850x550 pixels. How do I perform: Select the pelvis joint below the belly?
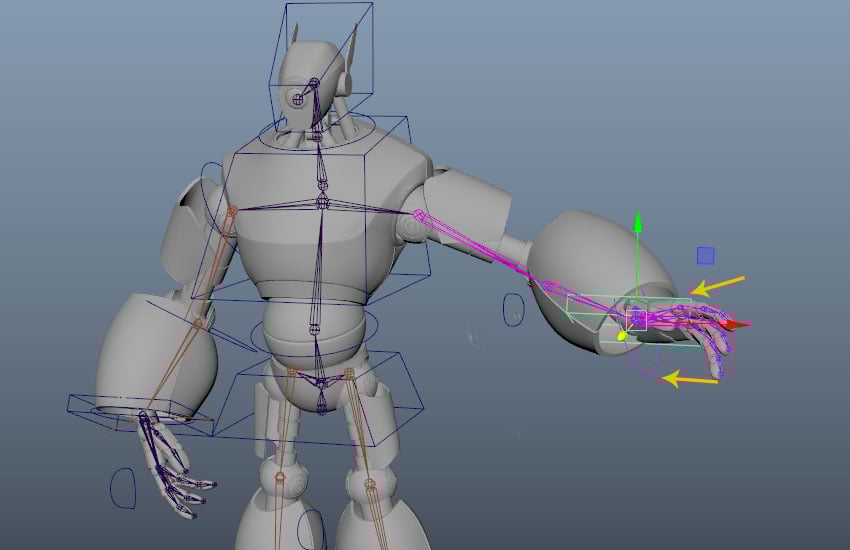(322, 383)
